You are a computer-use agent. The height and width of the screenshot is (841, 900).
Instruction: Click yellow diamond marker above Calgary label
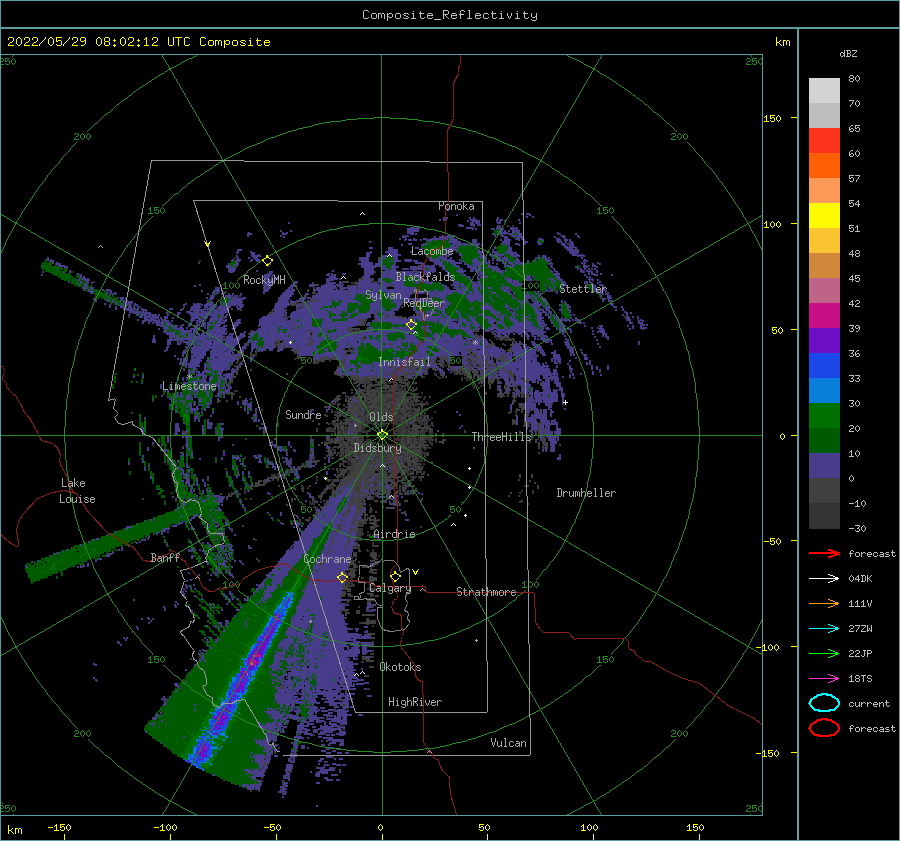pyautogui.click(x=395, y=576)
